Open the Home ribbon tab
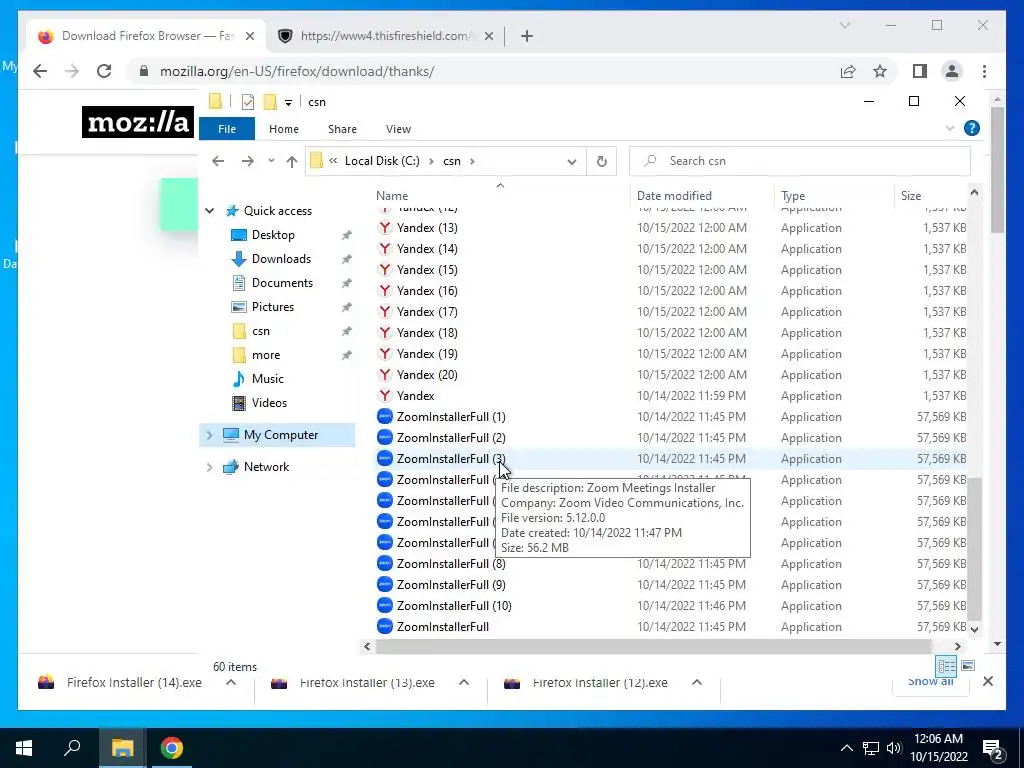 pos(283,129)
